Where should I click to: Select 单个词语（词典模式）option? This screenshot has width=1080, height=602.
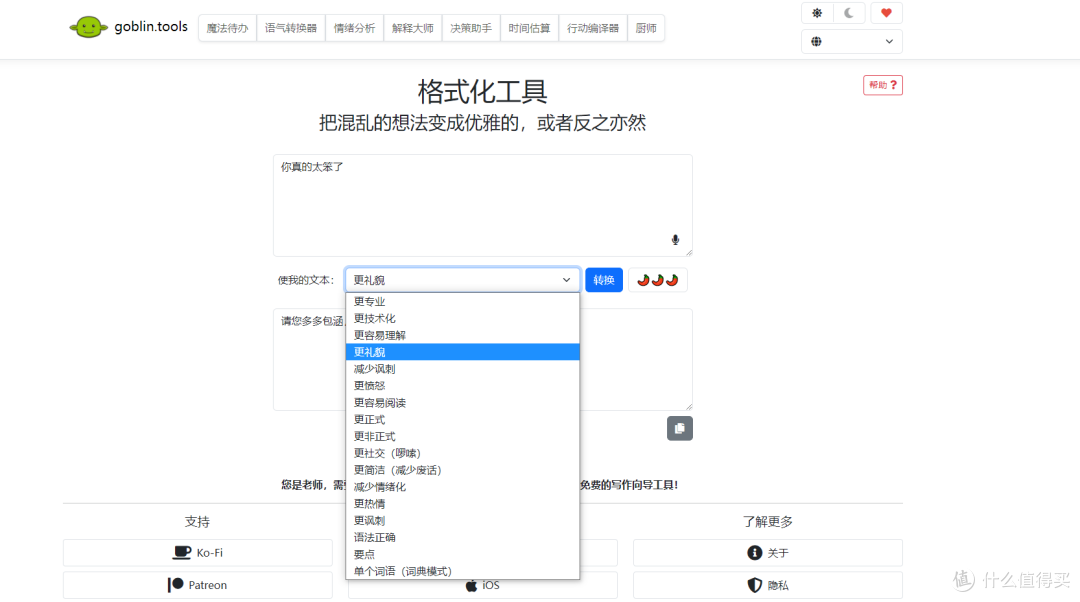[462, 572]
